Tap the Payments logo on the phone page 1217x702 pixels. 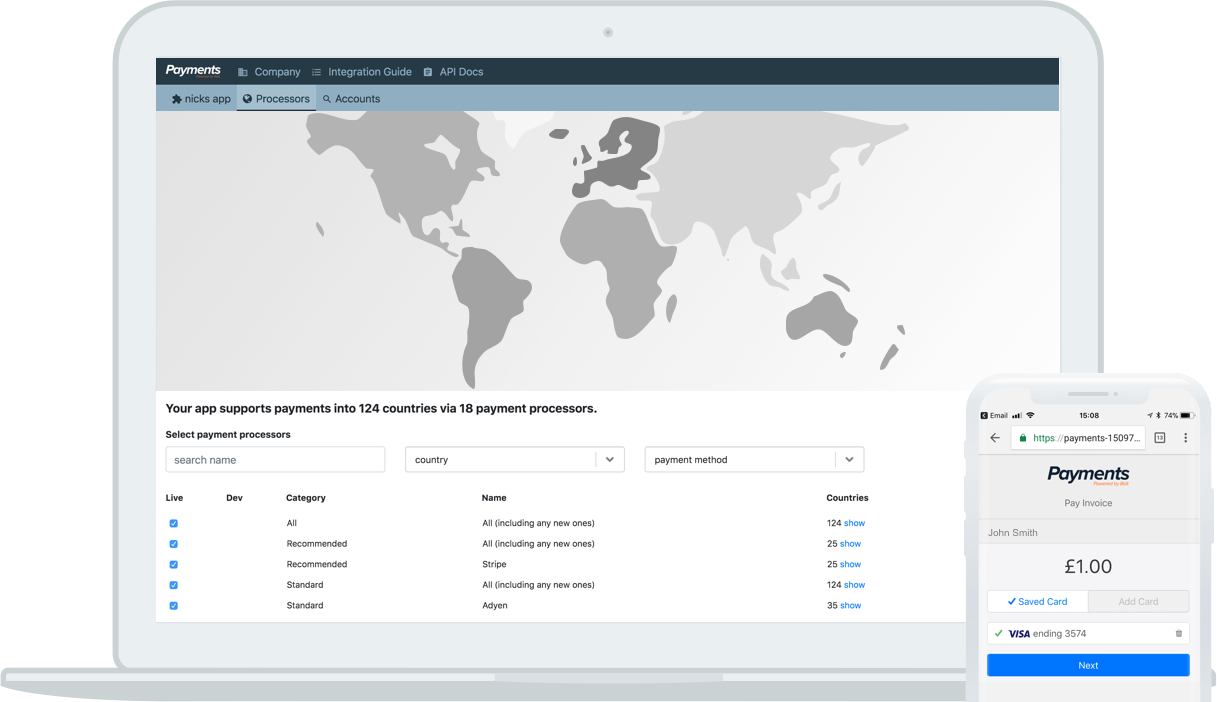click(1088, 475)
